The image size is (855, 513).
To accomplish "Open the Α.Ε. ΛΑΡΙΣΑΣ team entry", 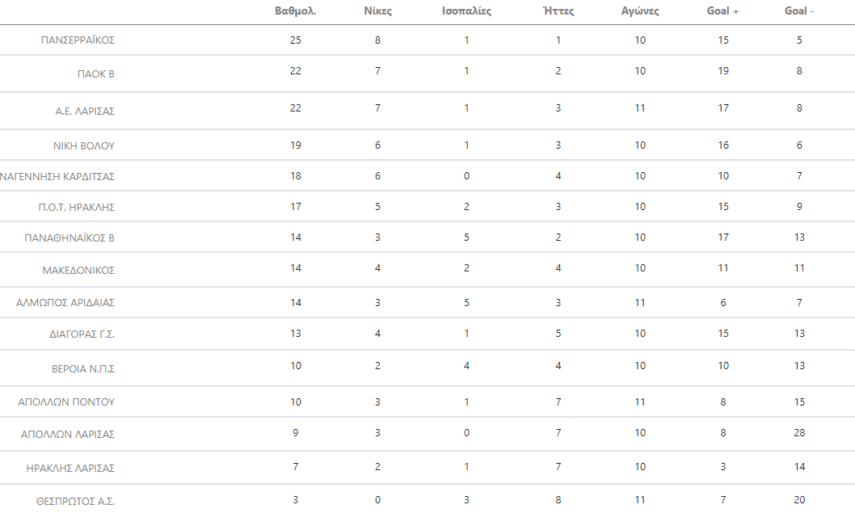I will coord(85,111).
